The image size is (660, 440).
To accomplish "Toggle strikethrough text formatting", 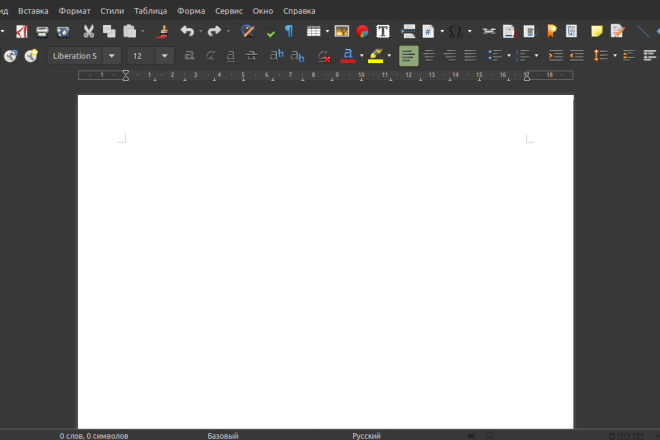I will 251,56.
